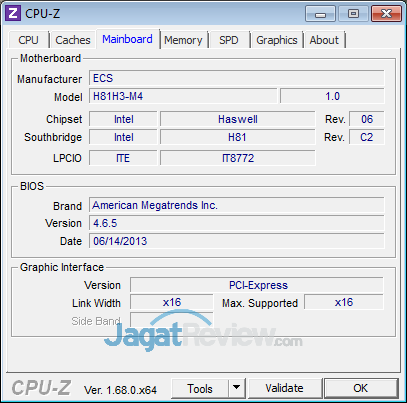Click the model revision field 1.0
Screen dimensions: 407x403
coord(332,96)
